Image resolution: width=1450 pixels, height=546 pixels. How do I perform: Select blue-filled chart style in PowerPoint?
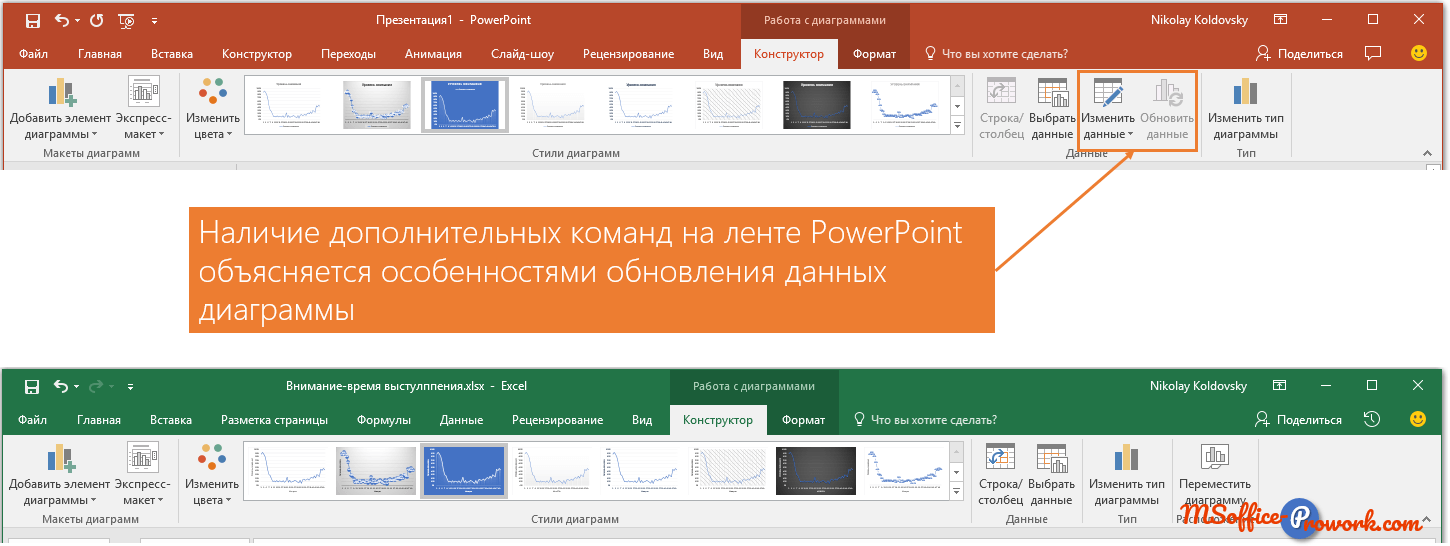pos(464,104)
